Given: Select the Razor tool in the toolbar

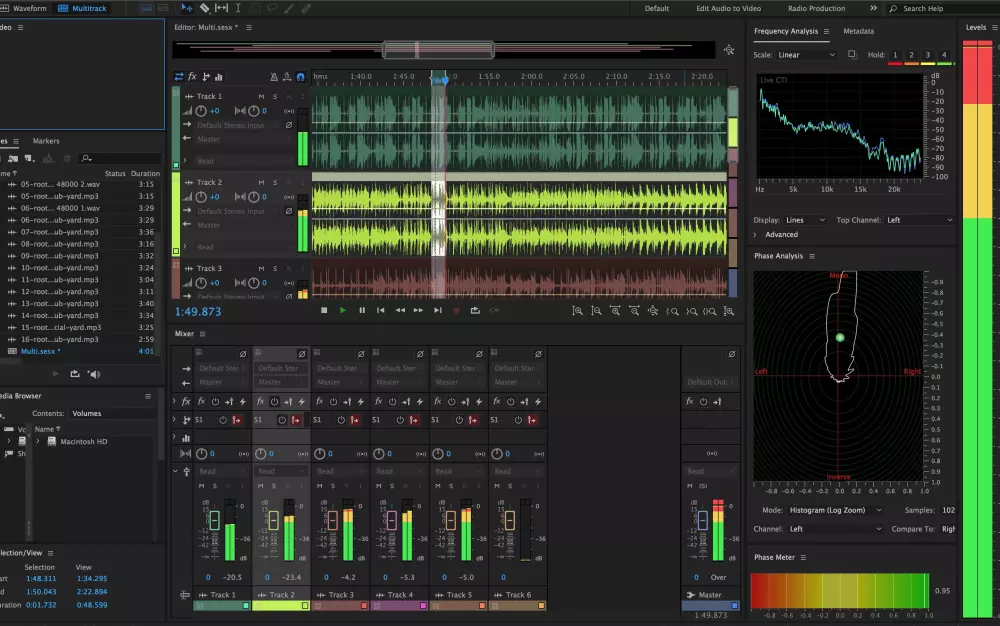Looking at the screenshot, I should [204, 8].
